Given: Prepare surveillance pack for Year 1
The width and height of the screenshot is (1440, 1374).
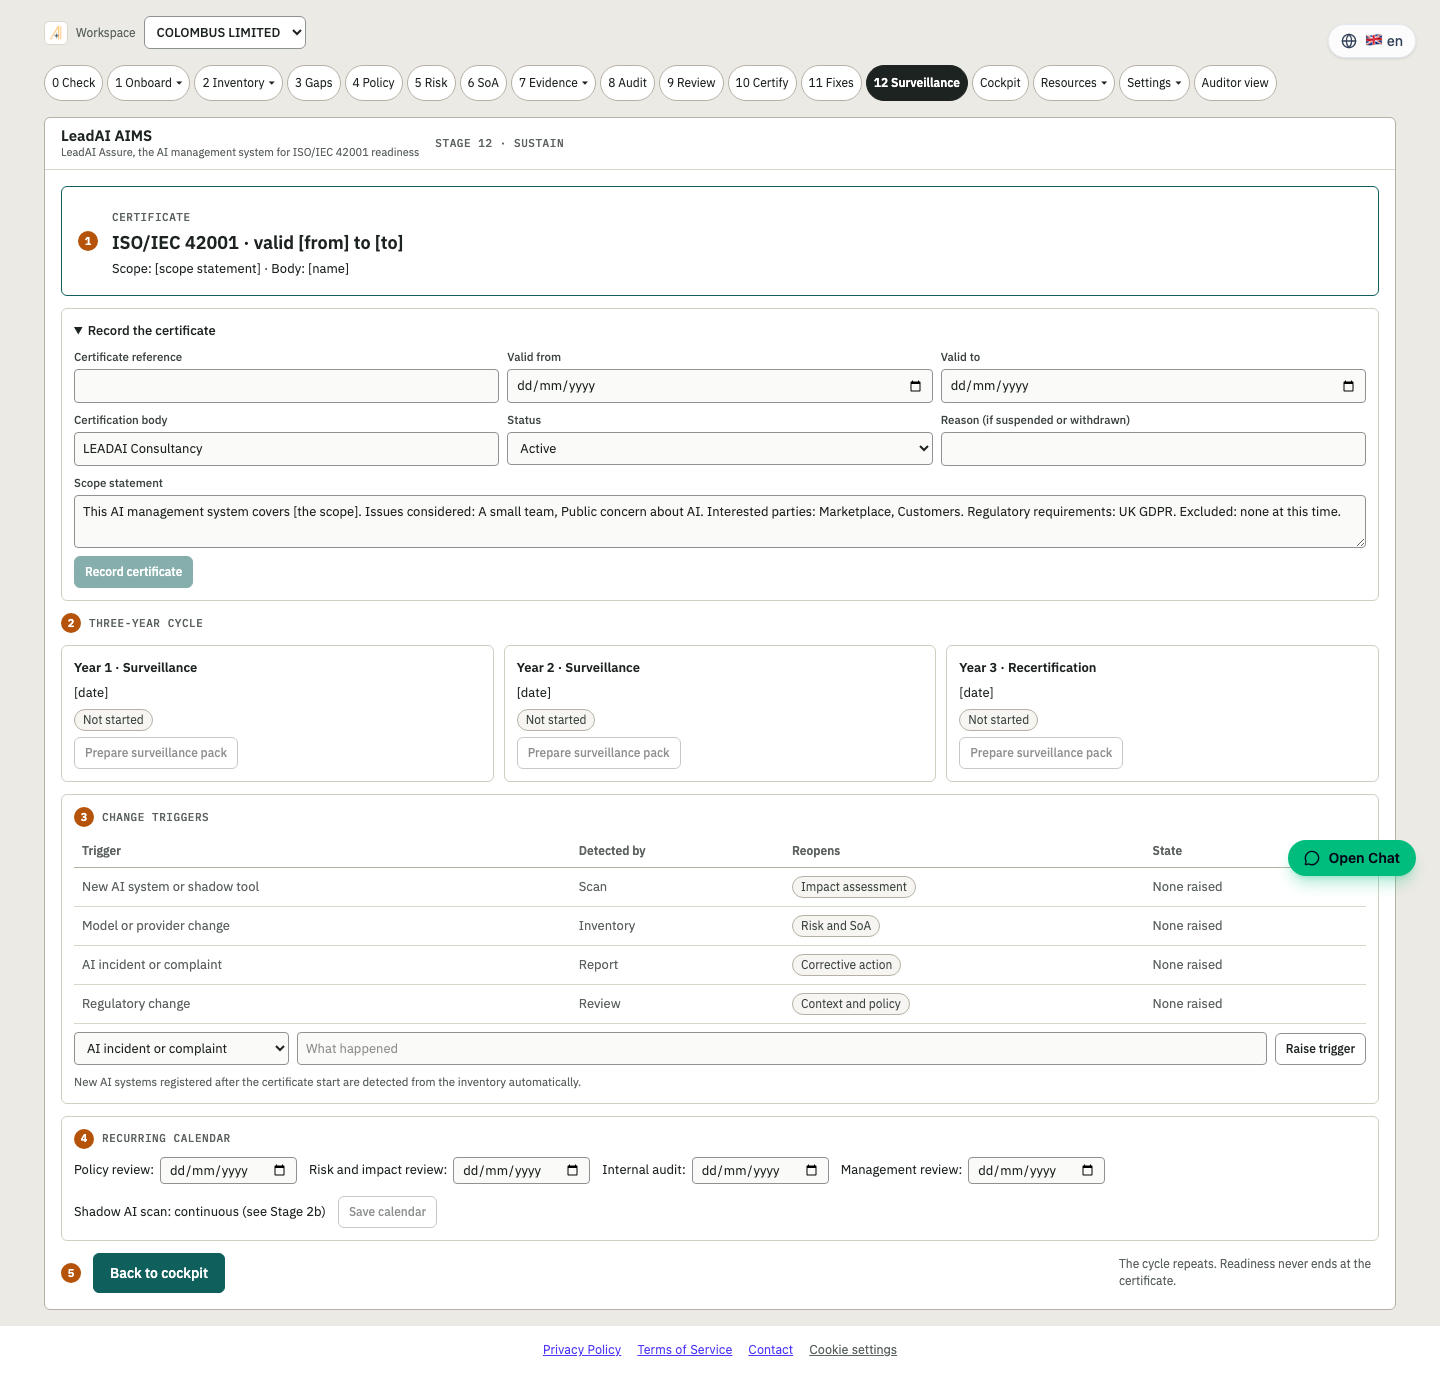Looking at the screenshot, I should click(156, 753).
